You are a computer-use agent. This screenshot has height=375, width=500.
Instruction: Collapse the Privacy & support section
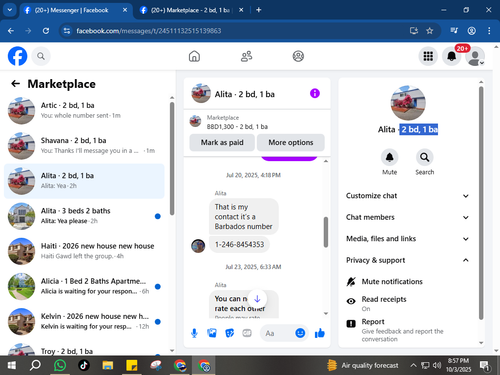tap(407, 260)
